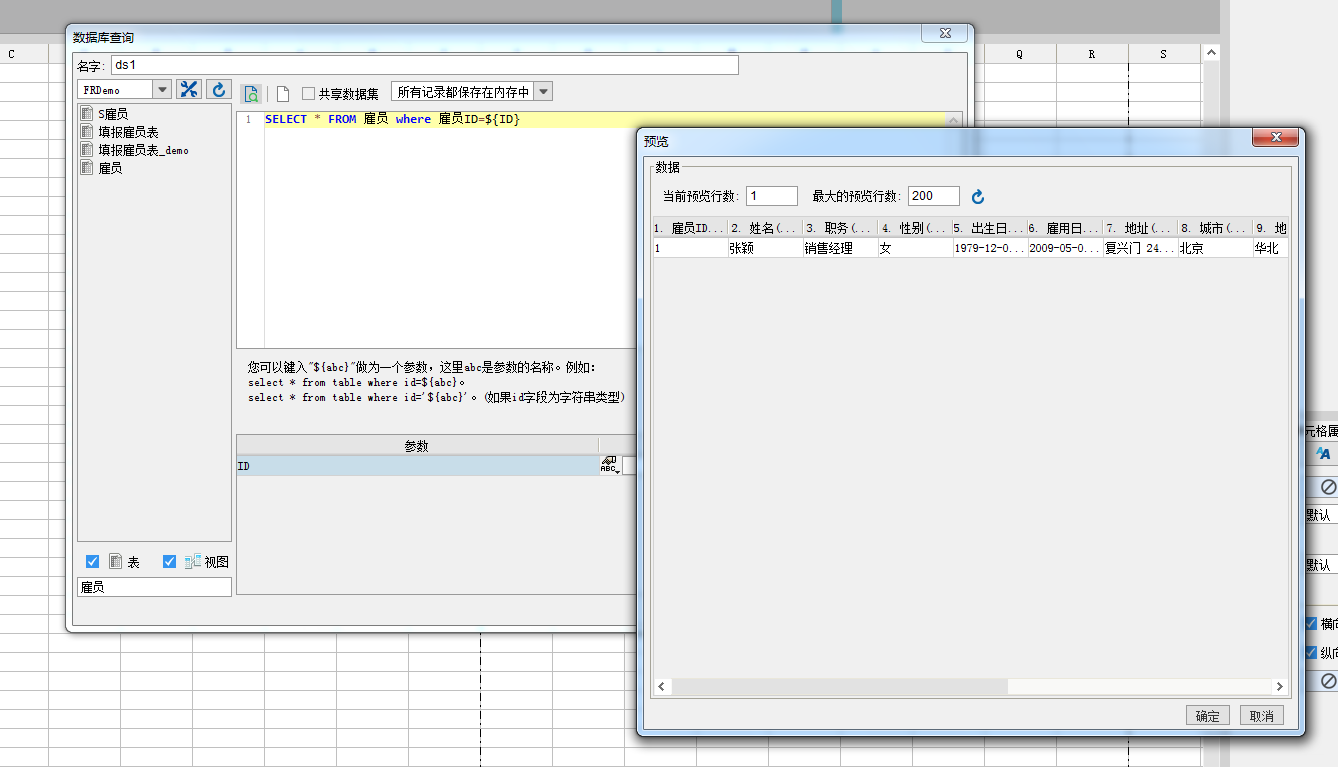
Task: Click the 城市 column header in preview
Action: click(1214, 228)
